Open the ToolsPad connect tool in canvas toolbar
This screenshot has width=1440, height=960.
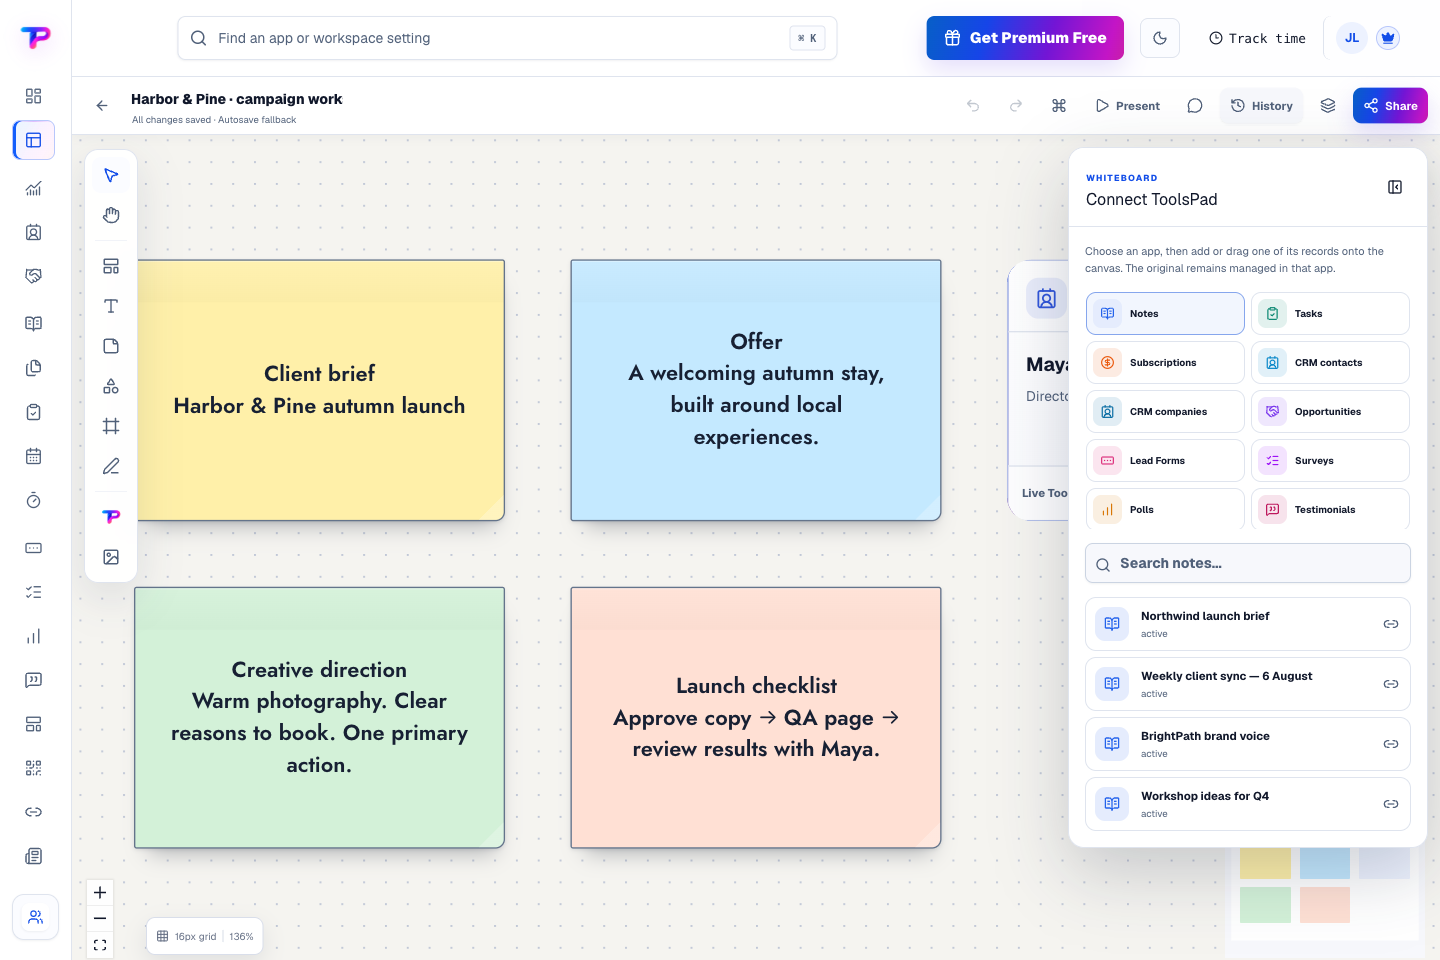pos(111,517)
